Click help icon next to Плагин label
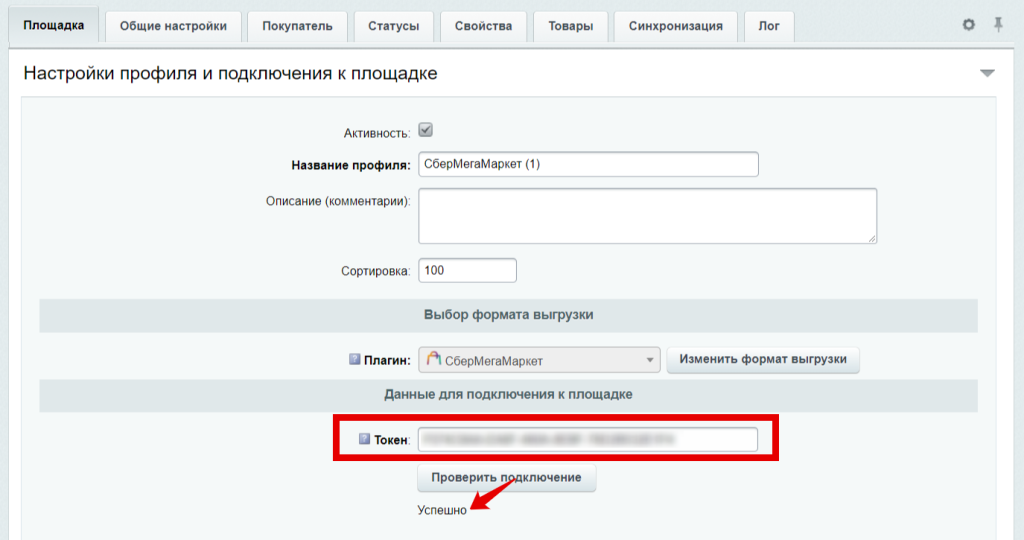Viewport: 1024px width, 540px height. click(355, 359)
